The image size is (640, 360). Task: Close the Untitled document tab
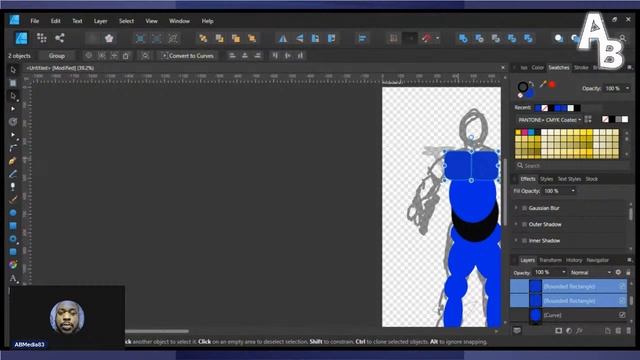coord(503,68)
